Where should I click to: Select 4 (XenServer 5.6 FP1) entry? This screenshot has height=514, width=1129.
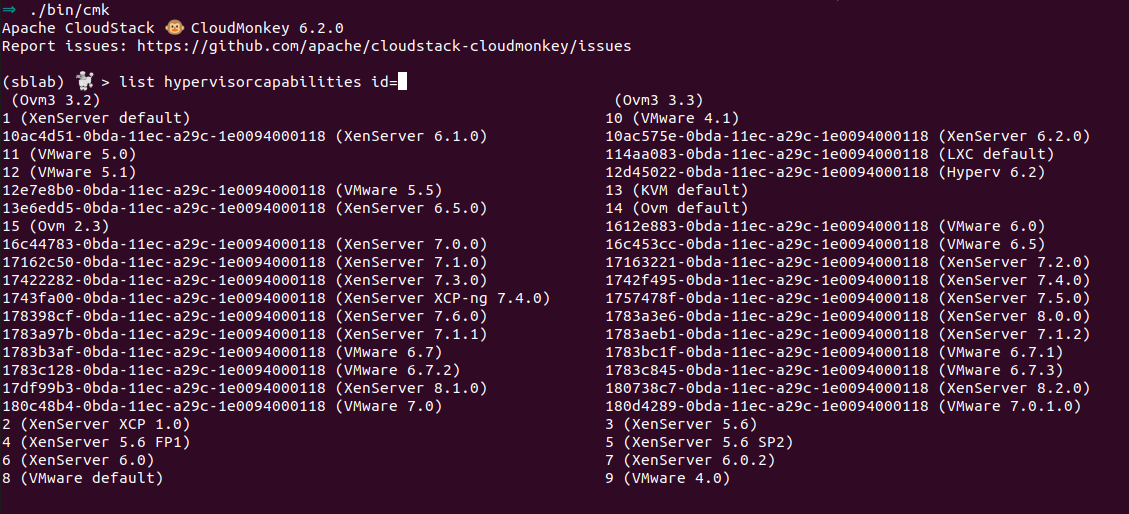click(x=96, y=442)
